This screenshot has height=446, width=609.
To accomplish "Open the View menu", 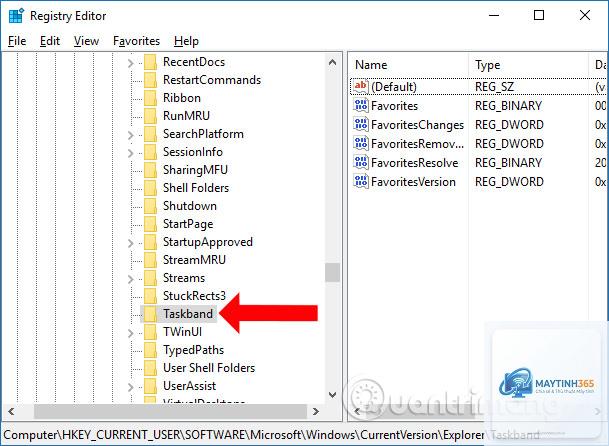I will 86,41.
